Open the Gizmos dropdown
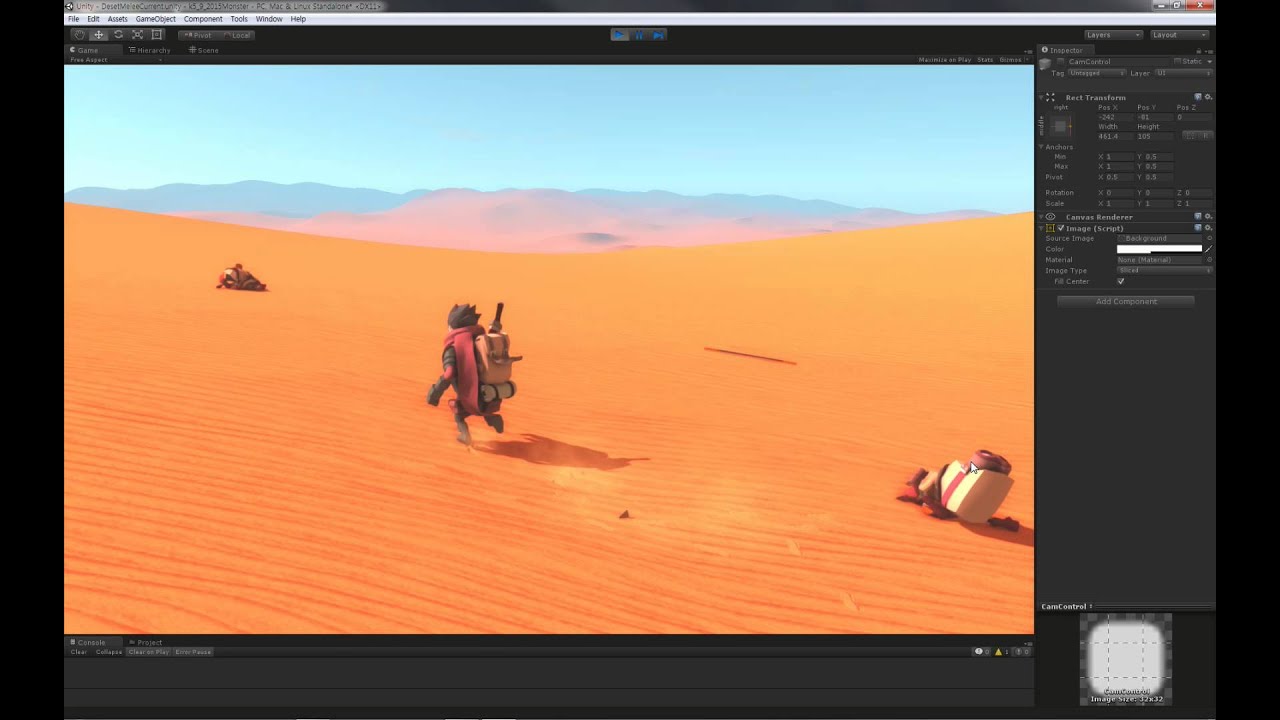The image size is (1280, 720). tap(1014, 60)
